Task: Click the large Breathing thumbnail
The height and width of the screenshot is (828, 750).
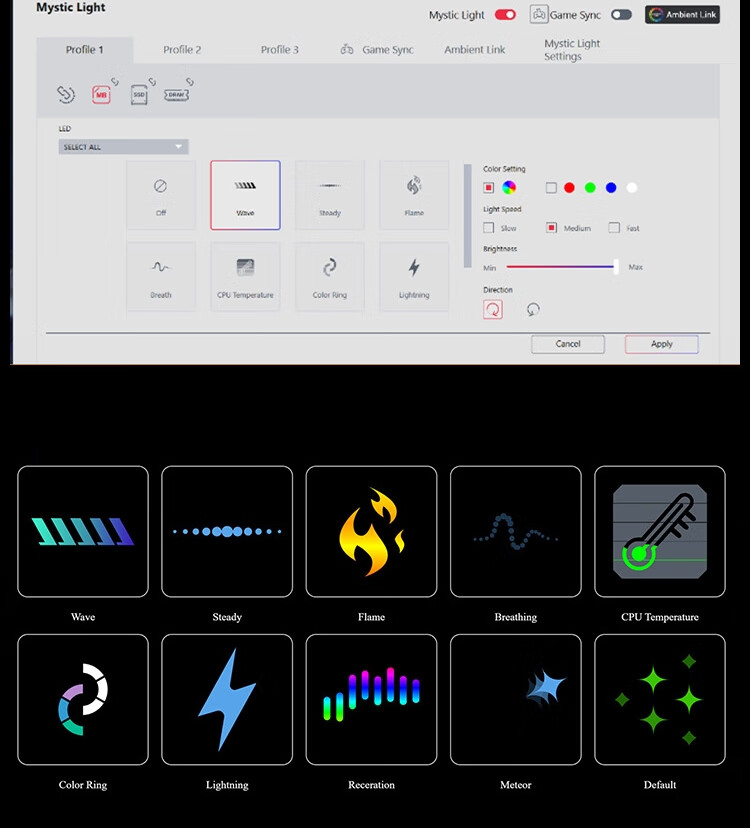Action: [x=515, y=531]
